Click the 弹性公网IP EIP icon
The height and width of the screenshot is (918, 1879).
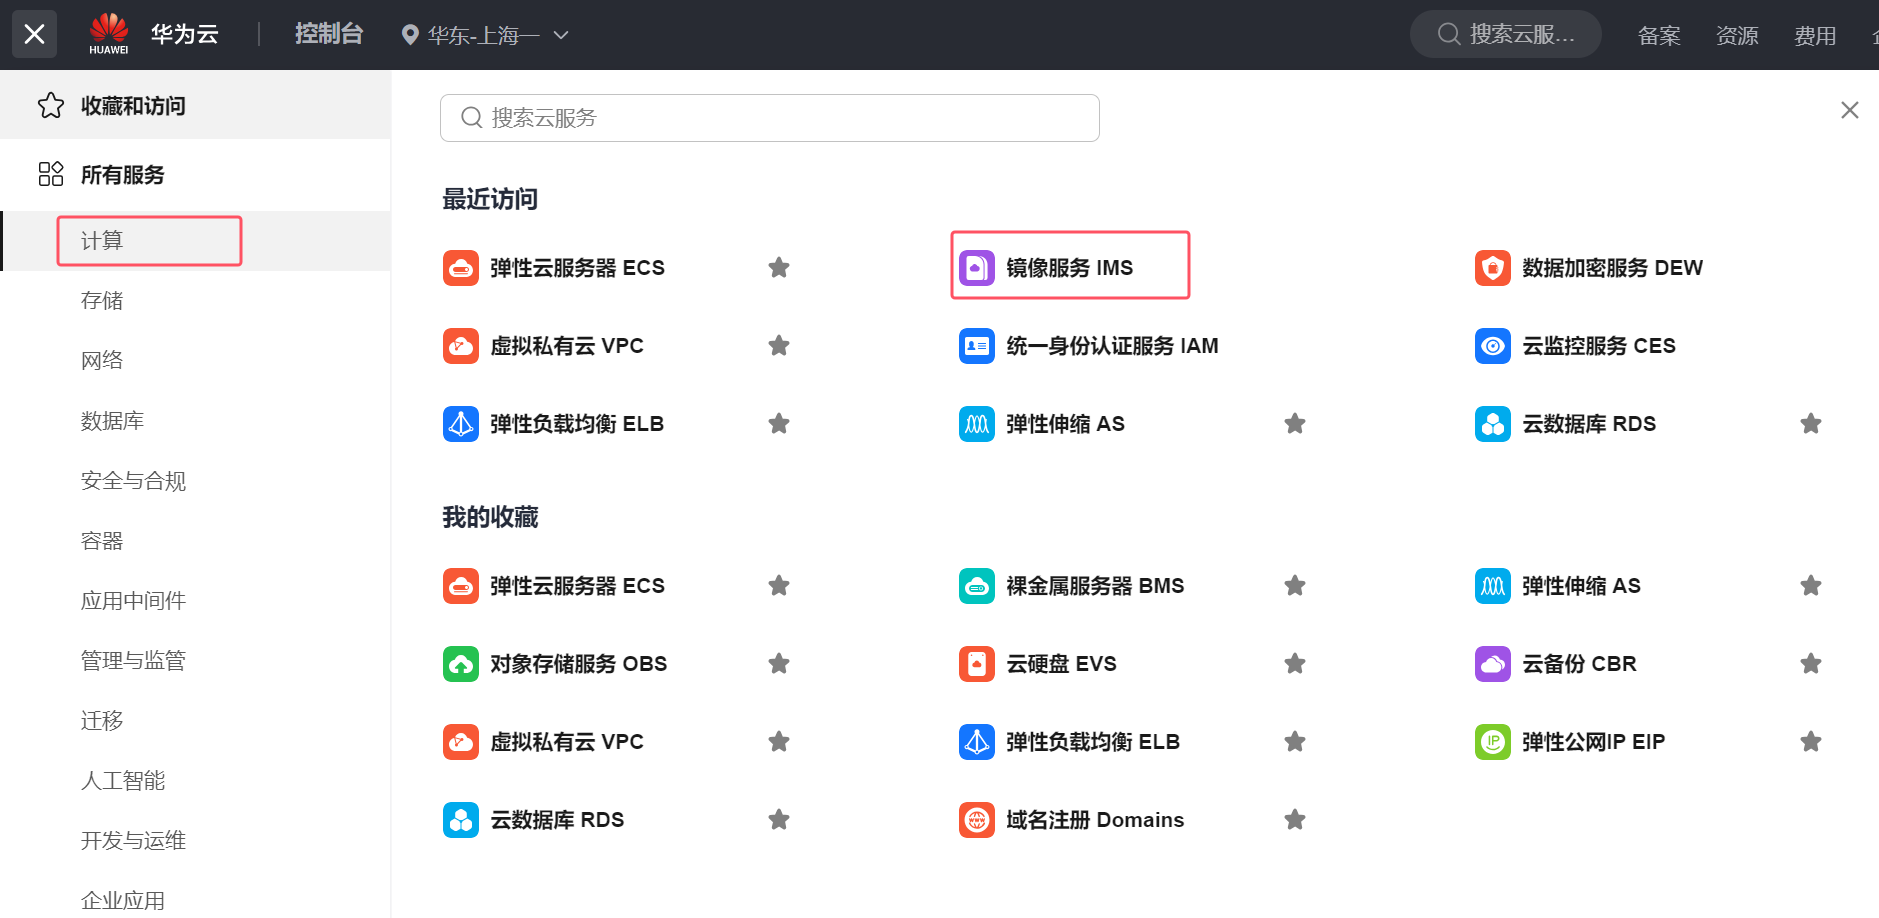coord(1493,742)
